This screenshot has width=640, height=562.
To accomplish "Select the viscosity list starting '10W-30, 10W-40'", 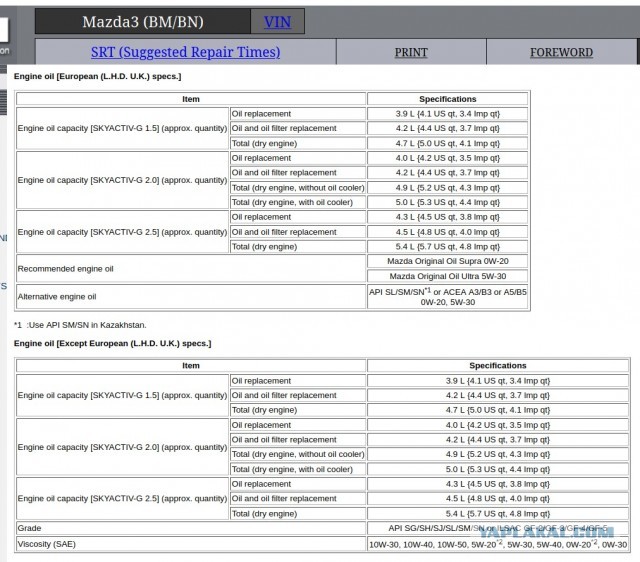I will pyautogui.click(x=498, y=544).
